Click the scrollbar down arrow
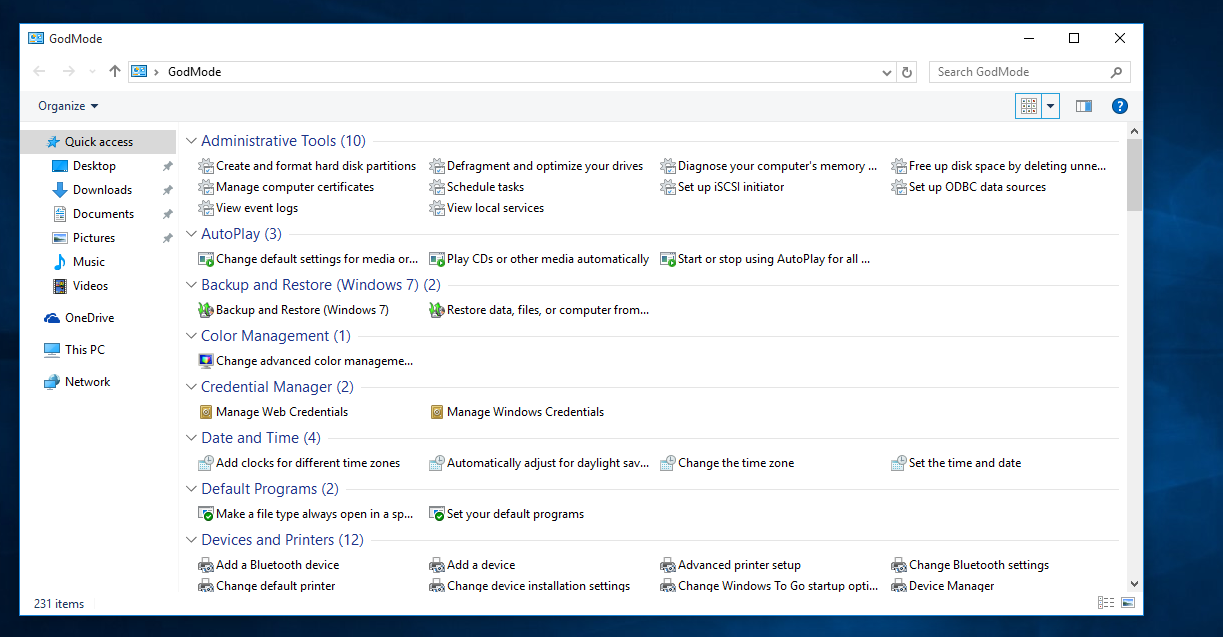 pyautogui.click(x=1134, y=584)
